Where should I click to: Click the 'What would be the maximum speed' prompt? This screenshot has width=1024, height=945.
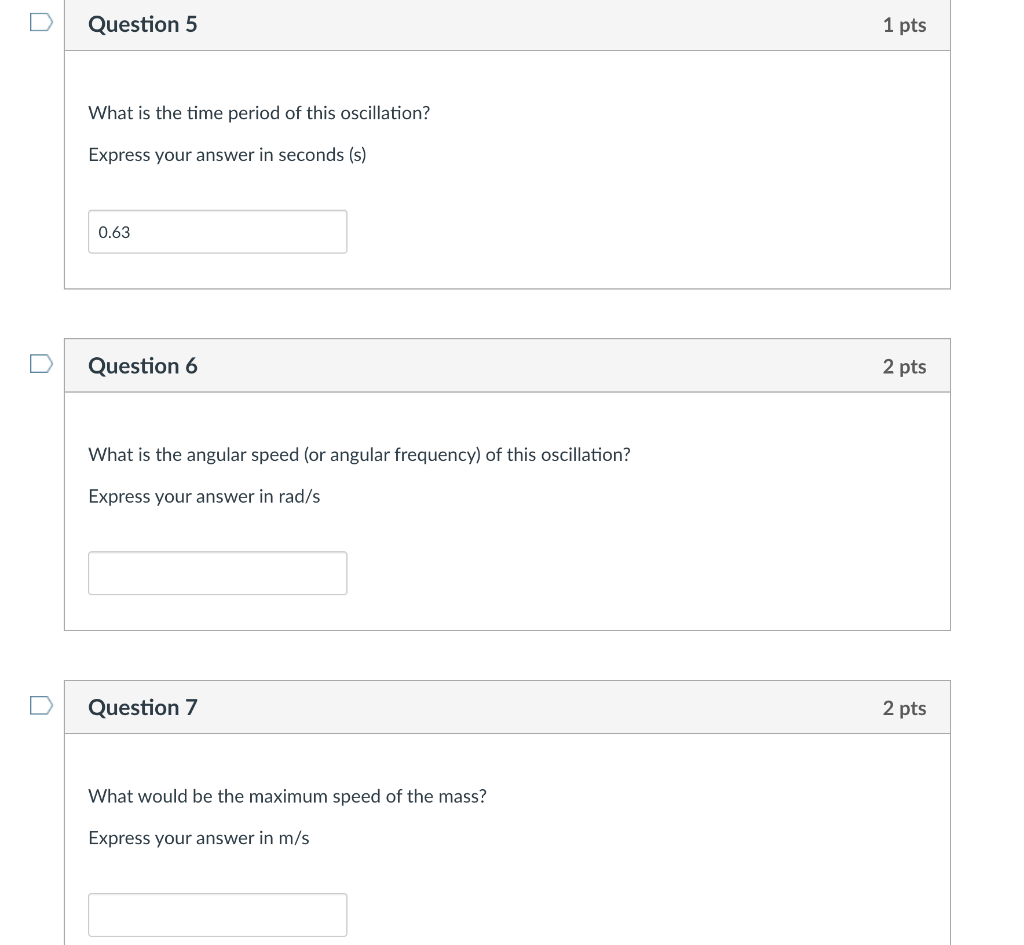tap(287, 796)
